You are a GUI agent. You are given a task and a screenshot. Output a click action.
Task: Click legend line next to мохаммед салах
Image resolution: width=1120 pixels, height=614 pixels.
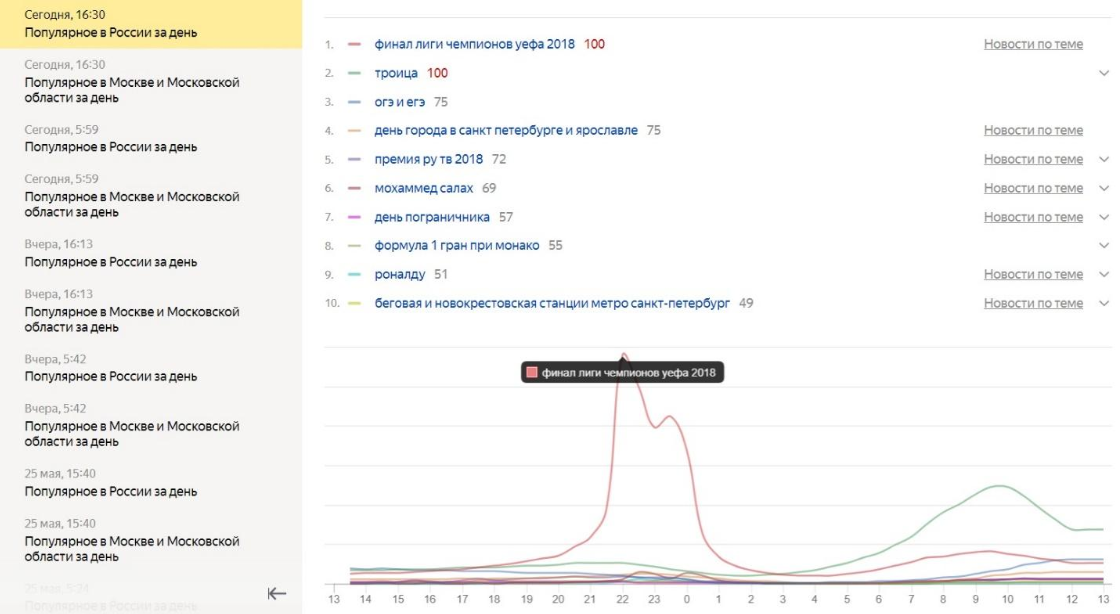(x=354, y=188)
